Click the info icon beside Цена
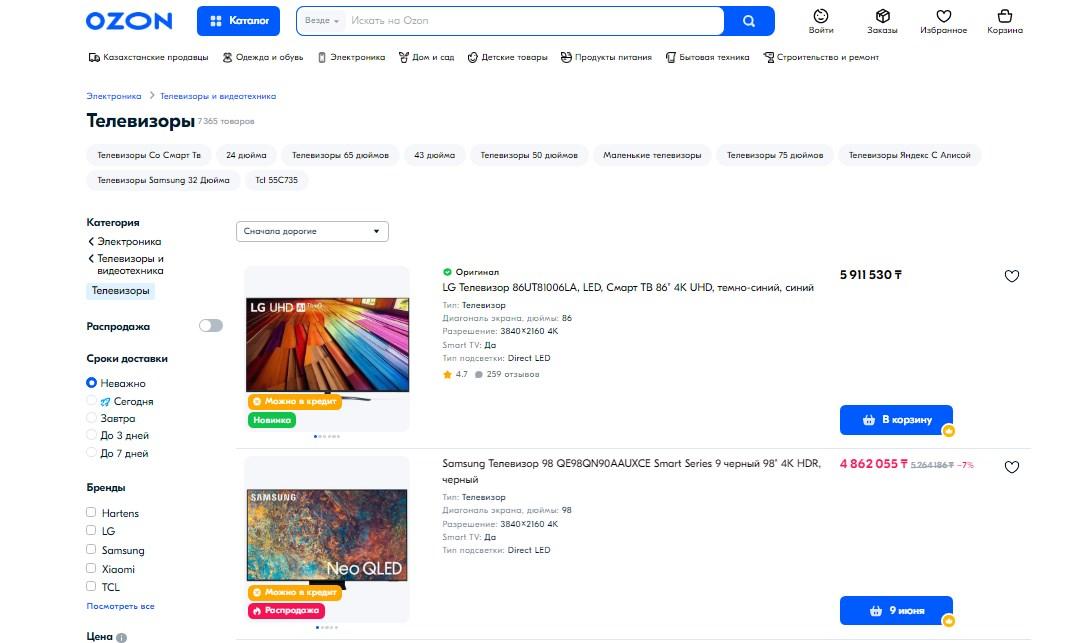 pos(122,637)
